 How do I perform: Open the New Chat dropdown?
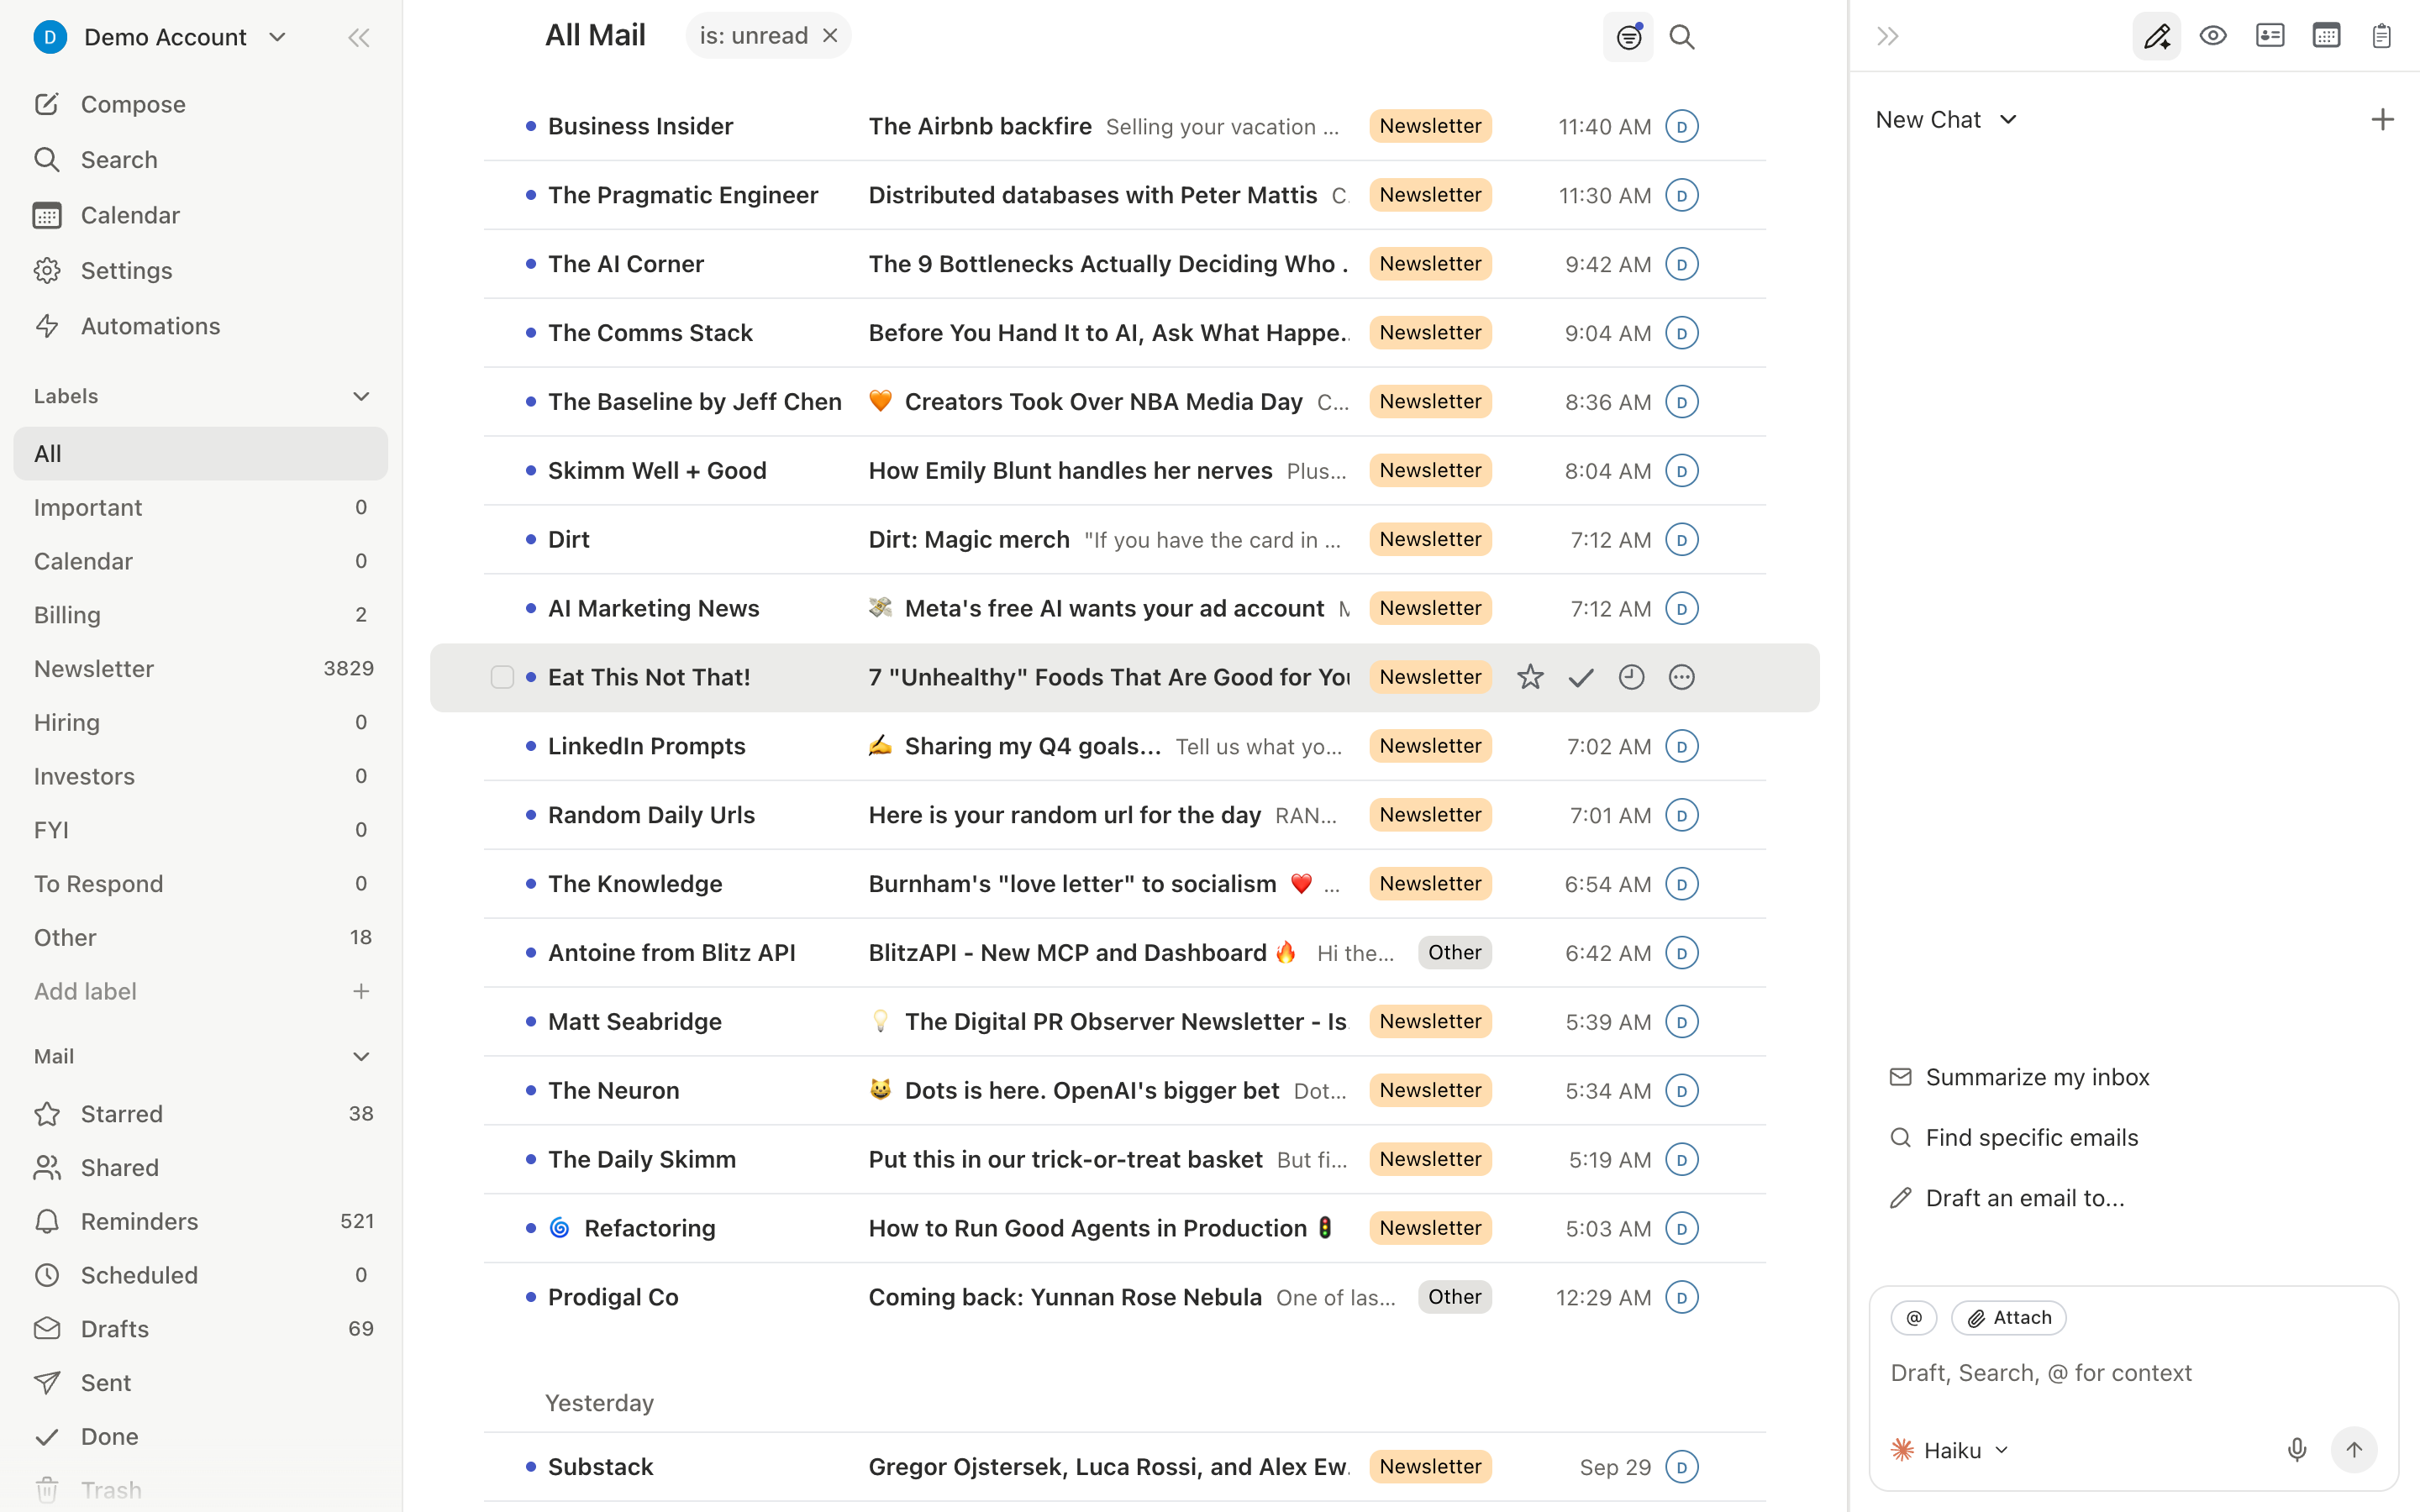coord(1946,120)
